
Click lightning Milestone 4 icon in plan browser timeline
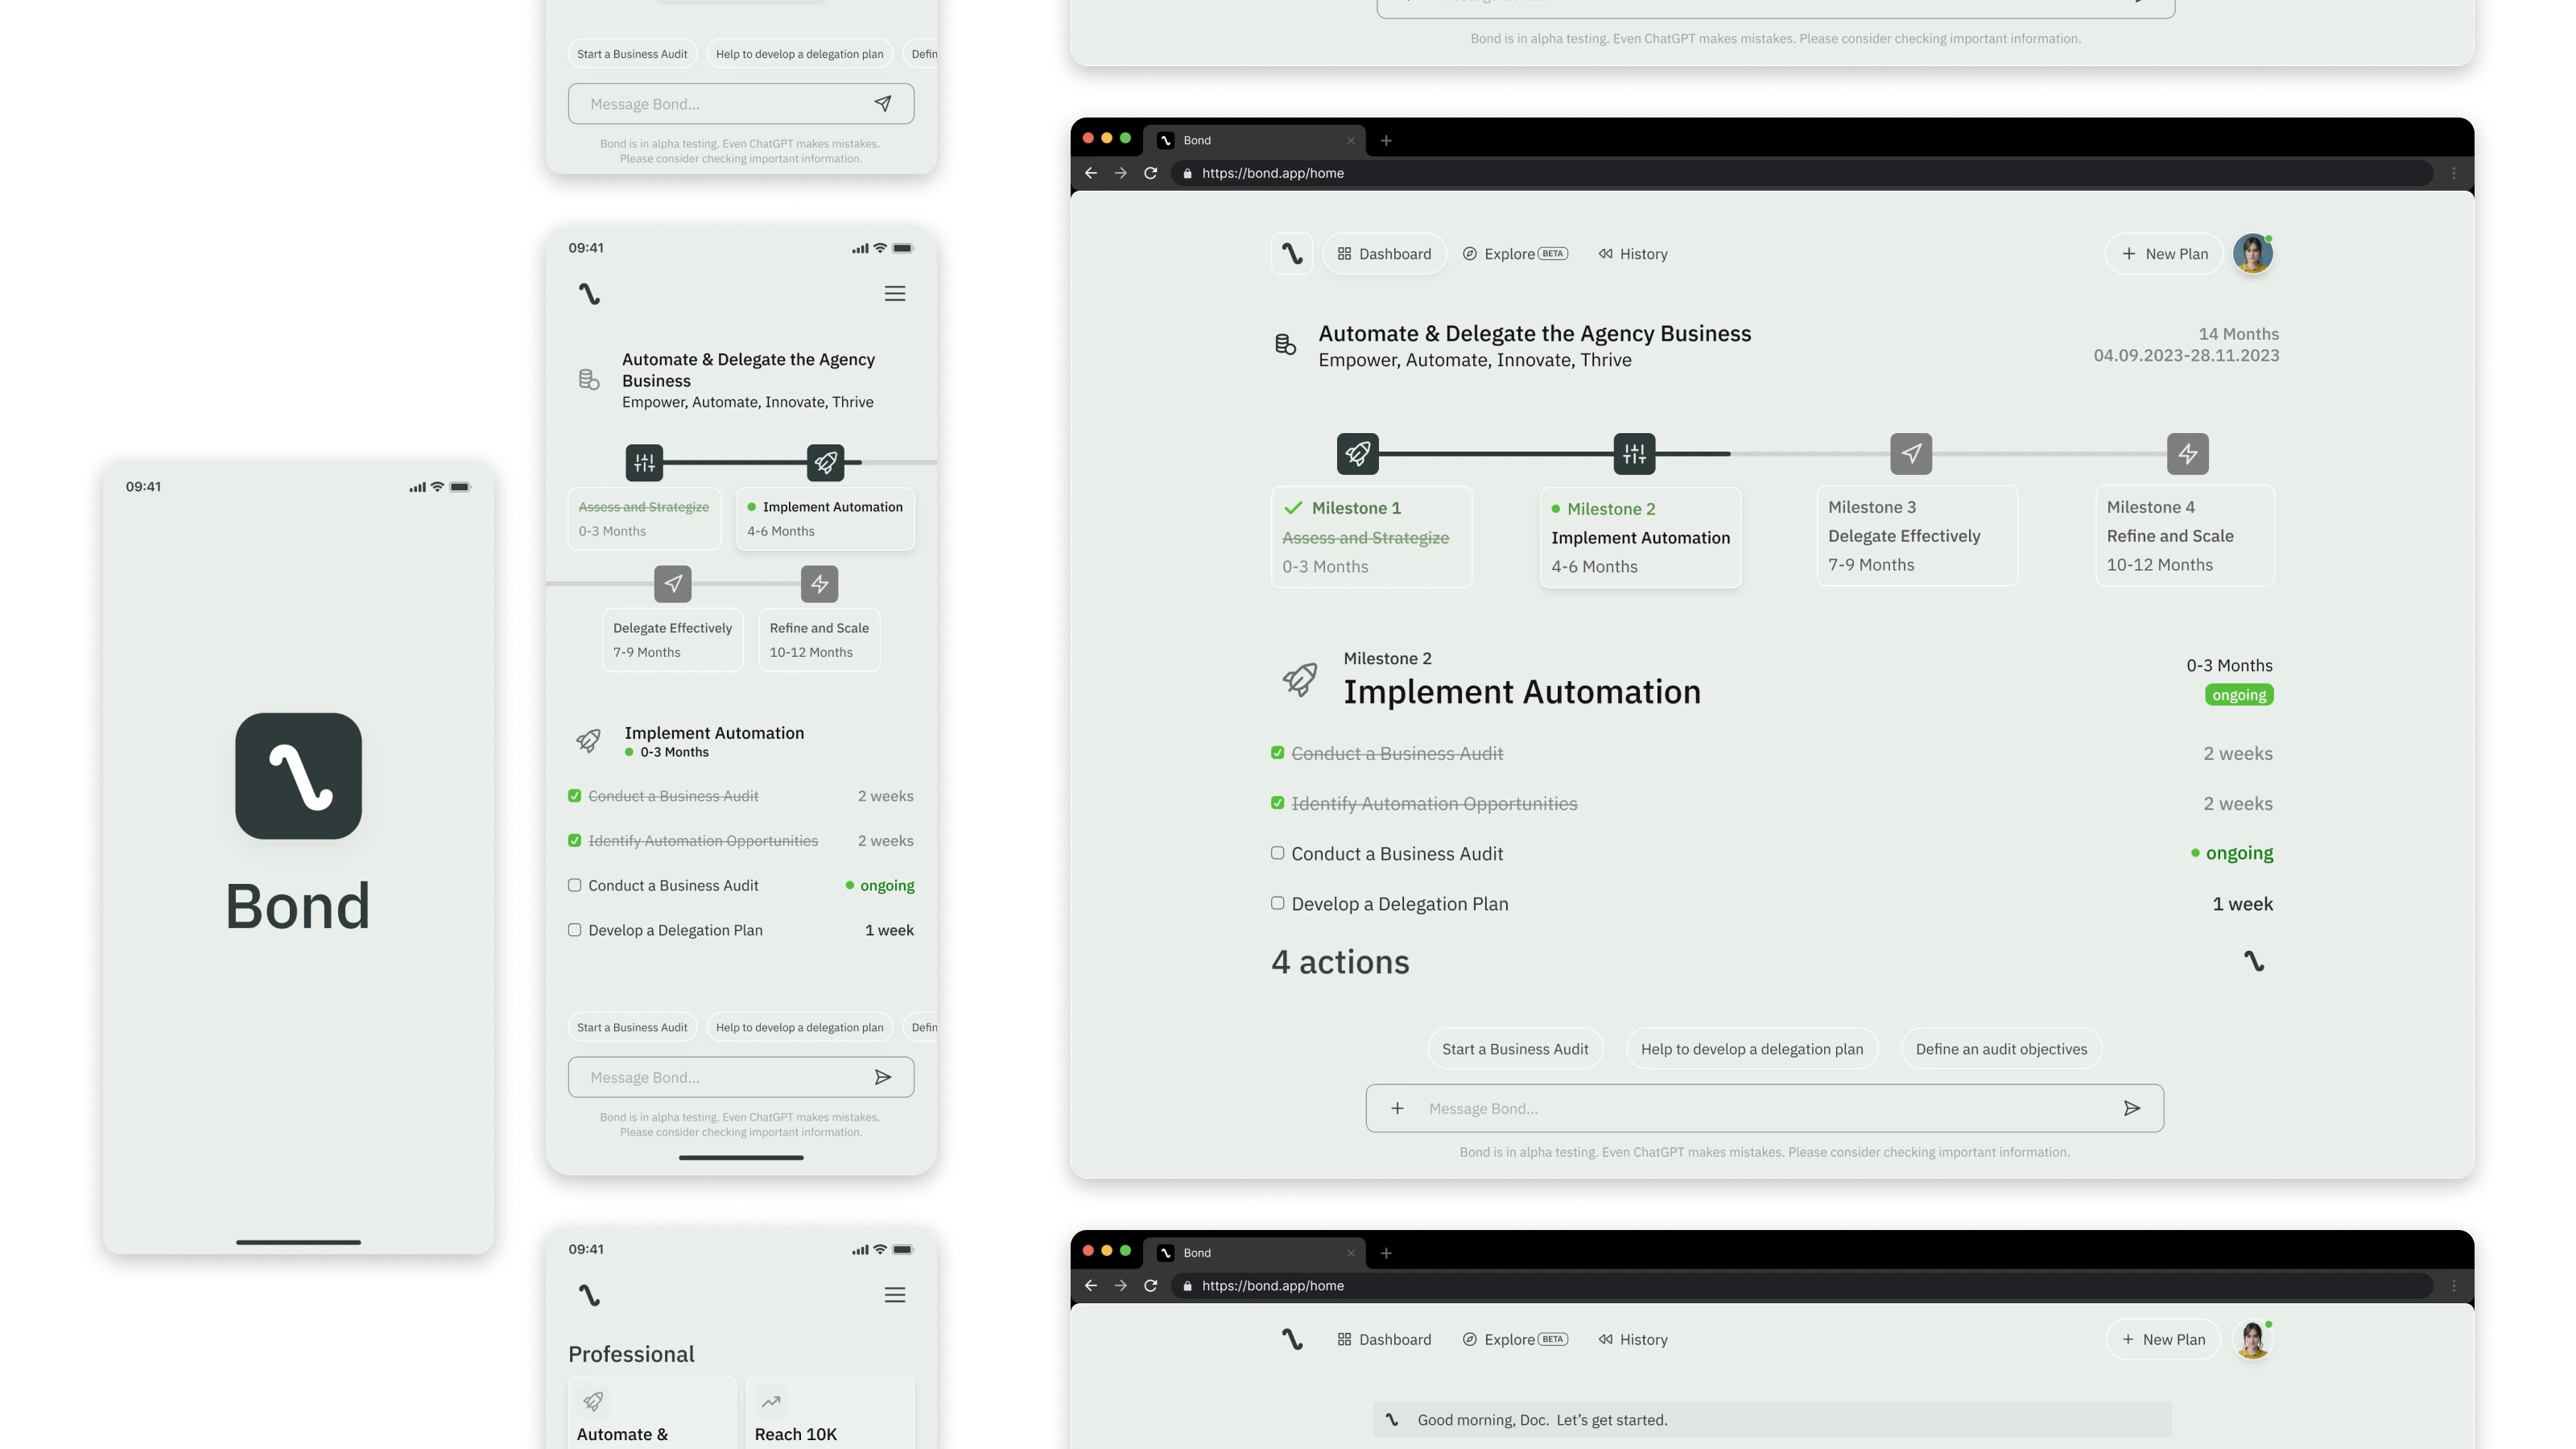[x=2187, y=454]
